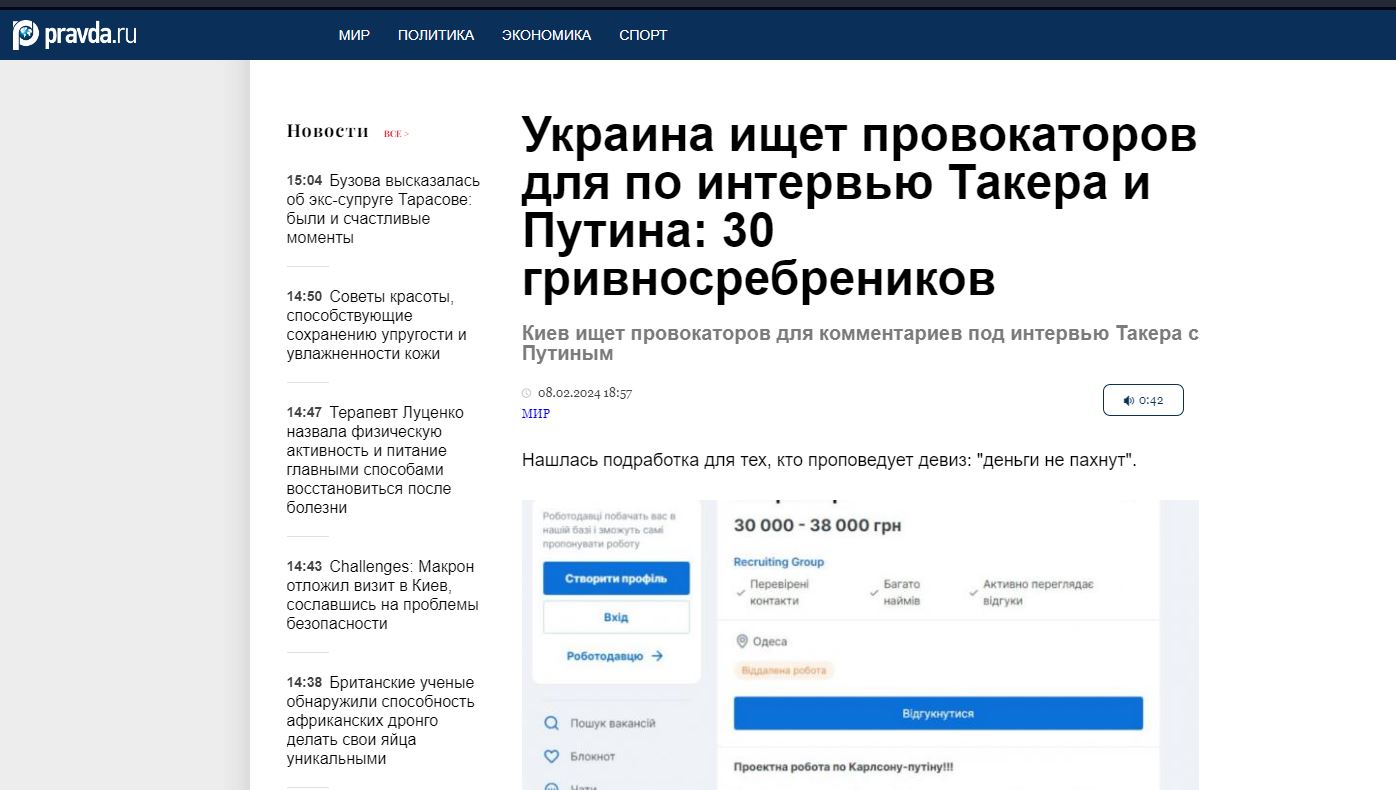The height and width of the screenshot is (790, 1396).
Task: Open the ЭКОНОМИКА menu section
Action: coord(546,35)
